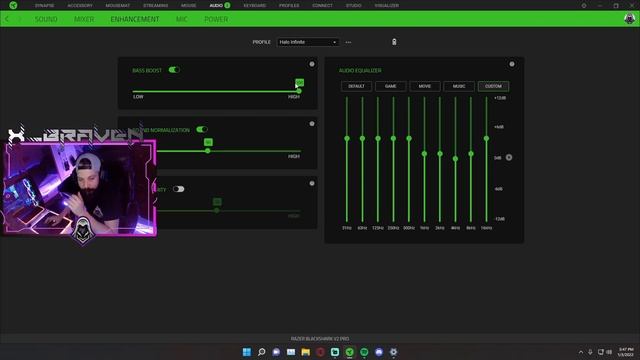Open Razer Synapse taskbar icon
Viewport: 640px width, 360px height.
tap(350, 352)
